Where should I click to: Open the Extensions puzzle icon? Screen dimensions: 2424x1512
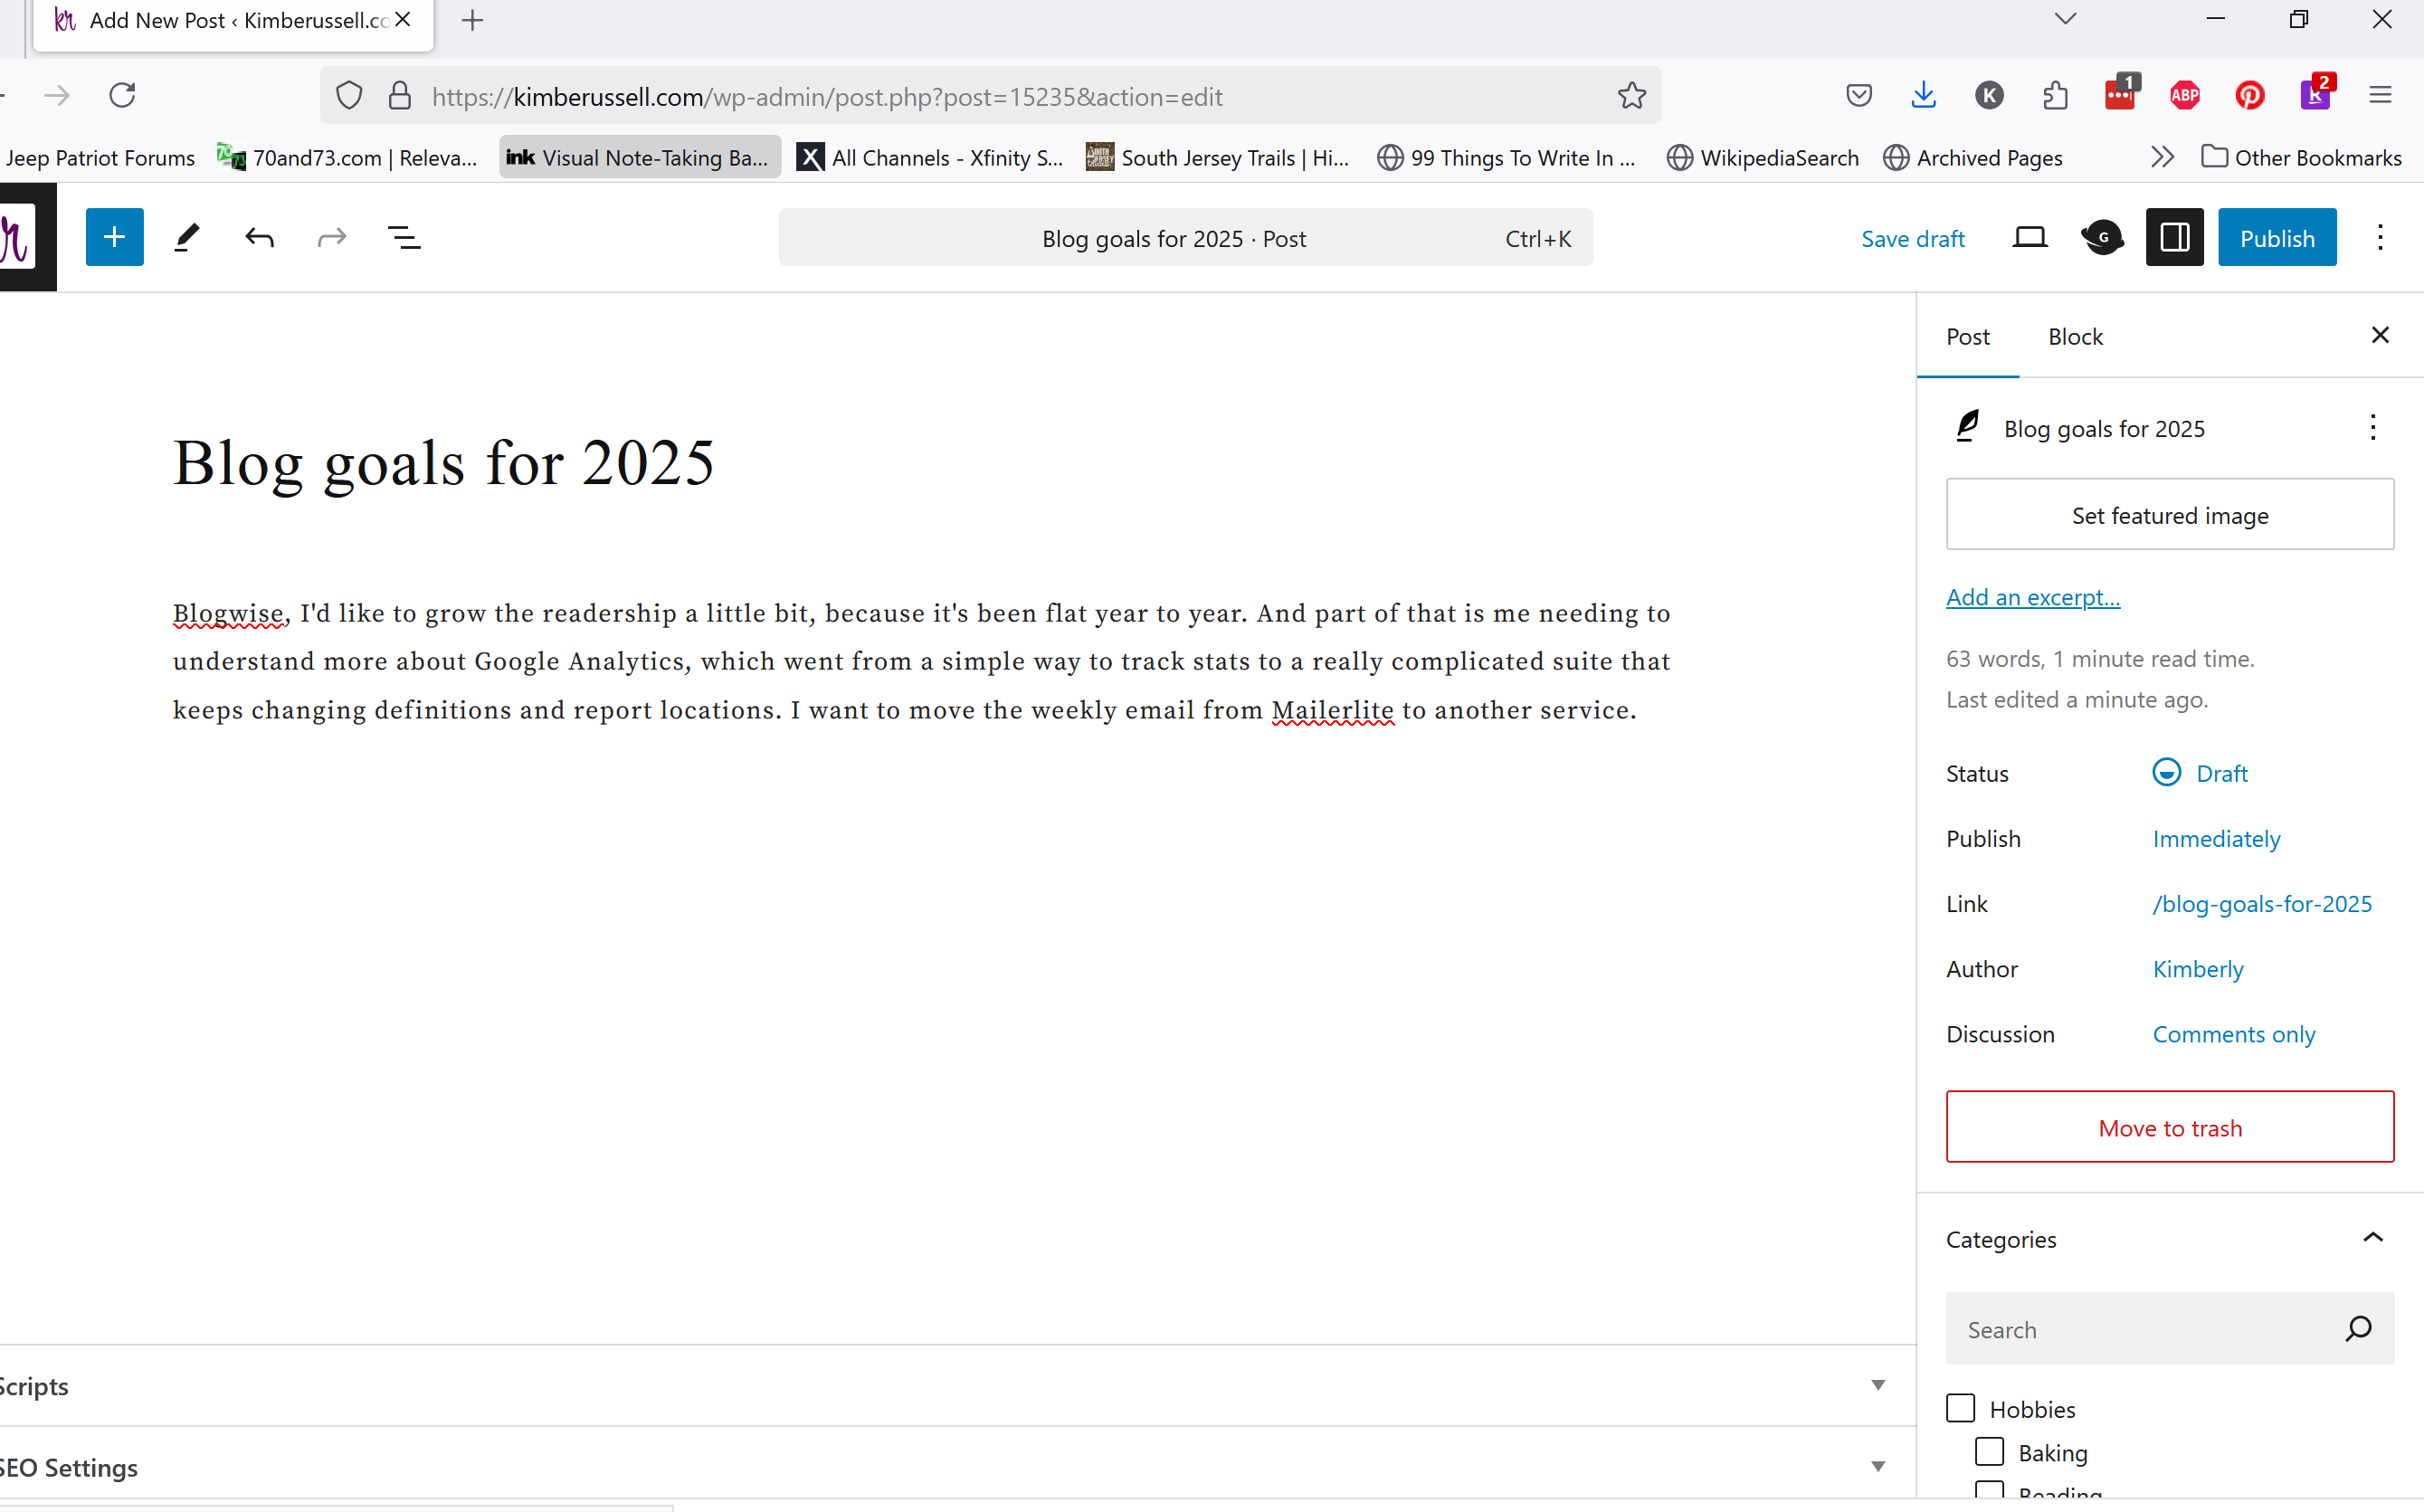(x=2055, y=96)
